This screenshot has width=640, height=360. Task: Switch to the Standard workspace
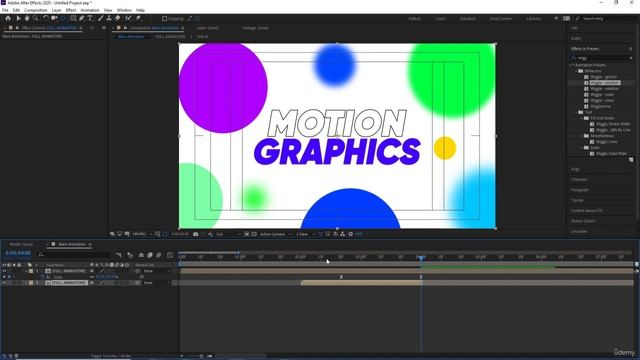coord(468,19)
